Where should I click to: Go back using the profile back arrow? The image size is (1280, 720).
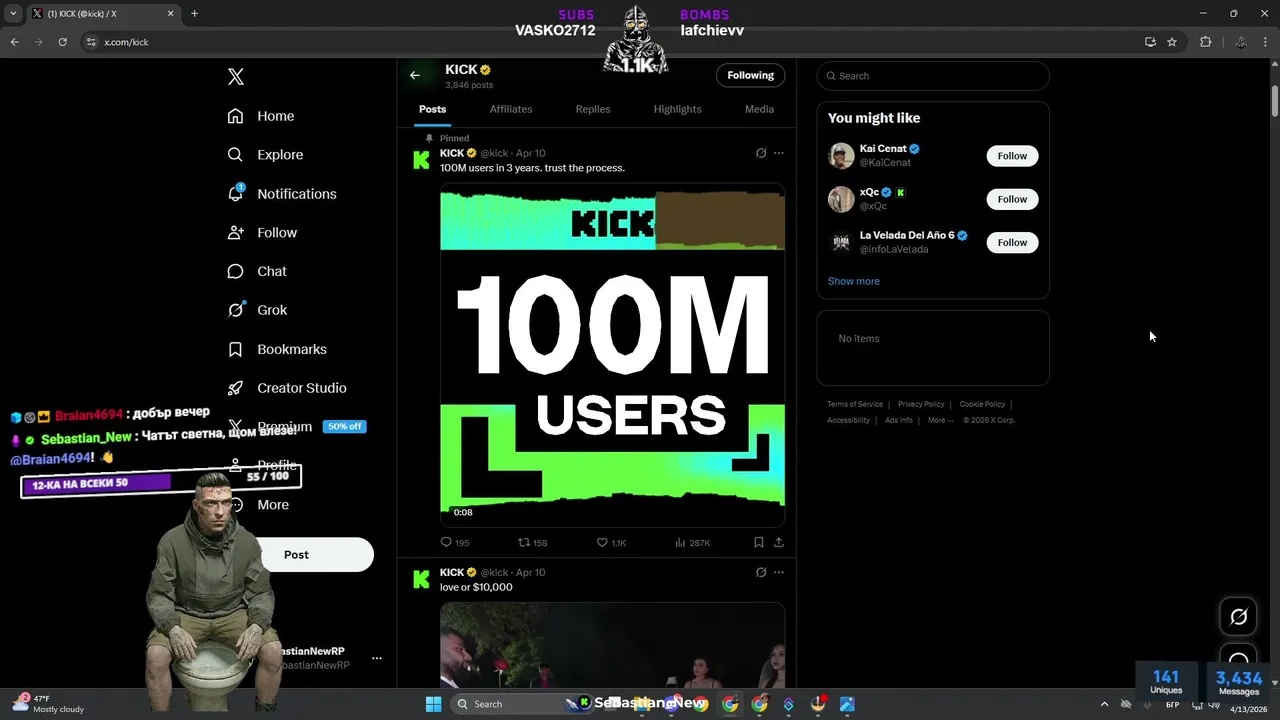[x=415, y=75]
